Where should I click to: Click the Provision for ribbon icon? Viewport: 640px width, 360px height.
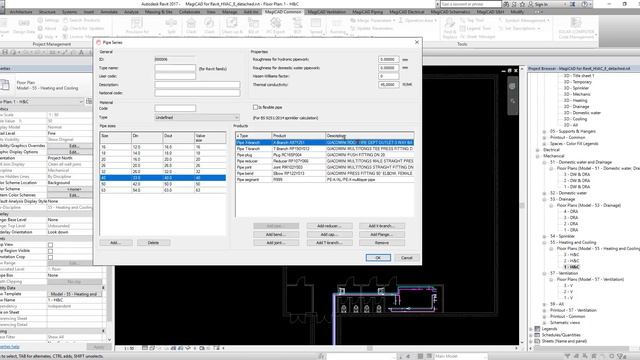click(x=137, y=26)
